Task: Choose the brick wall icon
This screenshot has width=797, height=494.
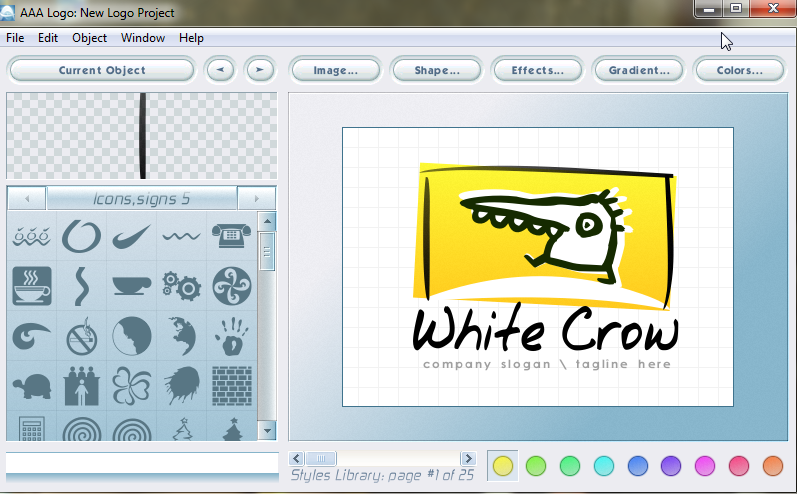Action: [232, 384]
